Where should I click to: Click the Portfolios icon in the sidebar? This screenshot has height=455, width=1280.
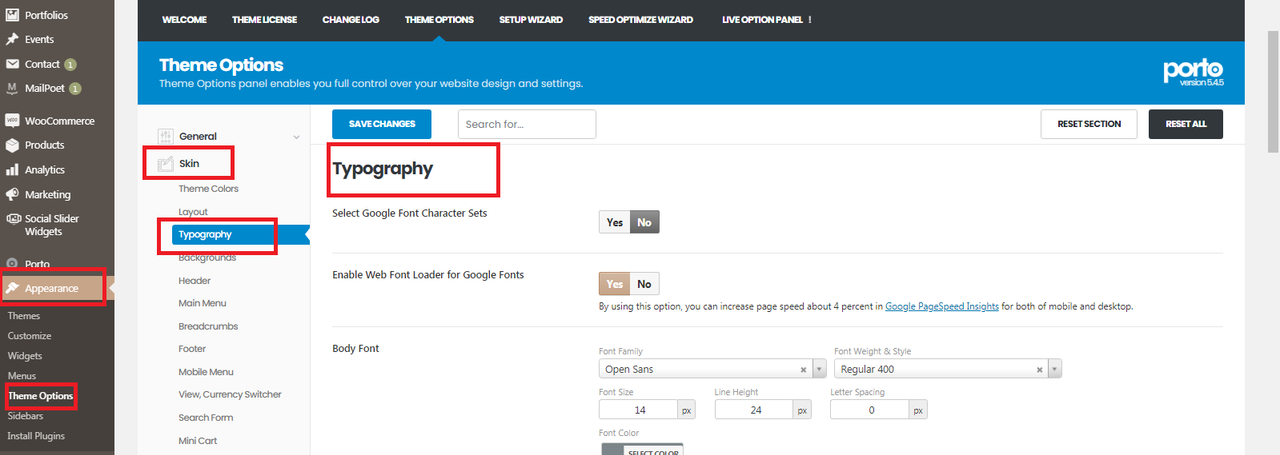coord(12,14)
